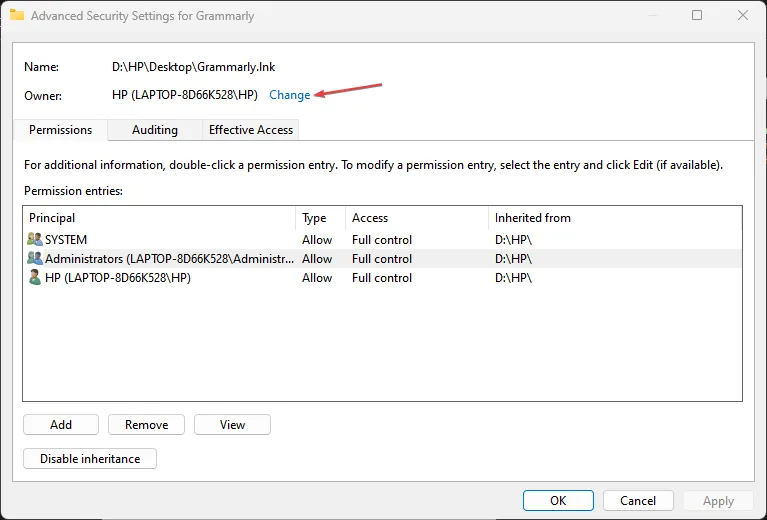Select the HP (LAPTOP-8D66K528\HP) permission entry
The width and height of the screenshot is (767, 520).
click(383, 278)
